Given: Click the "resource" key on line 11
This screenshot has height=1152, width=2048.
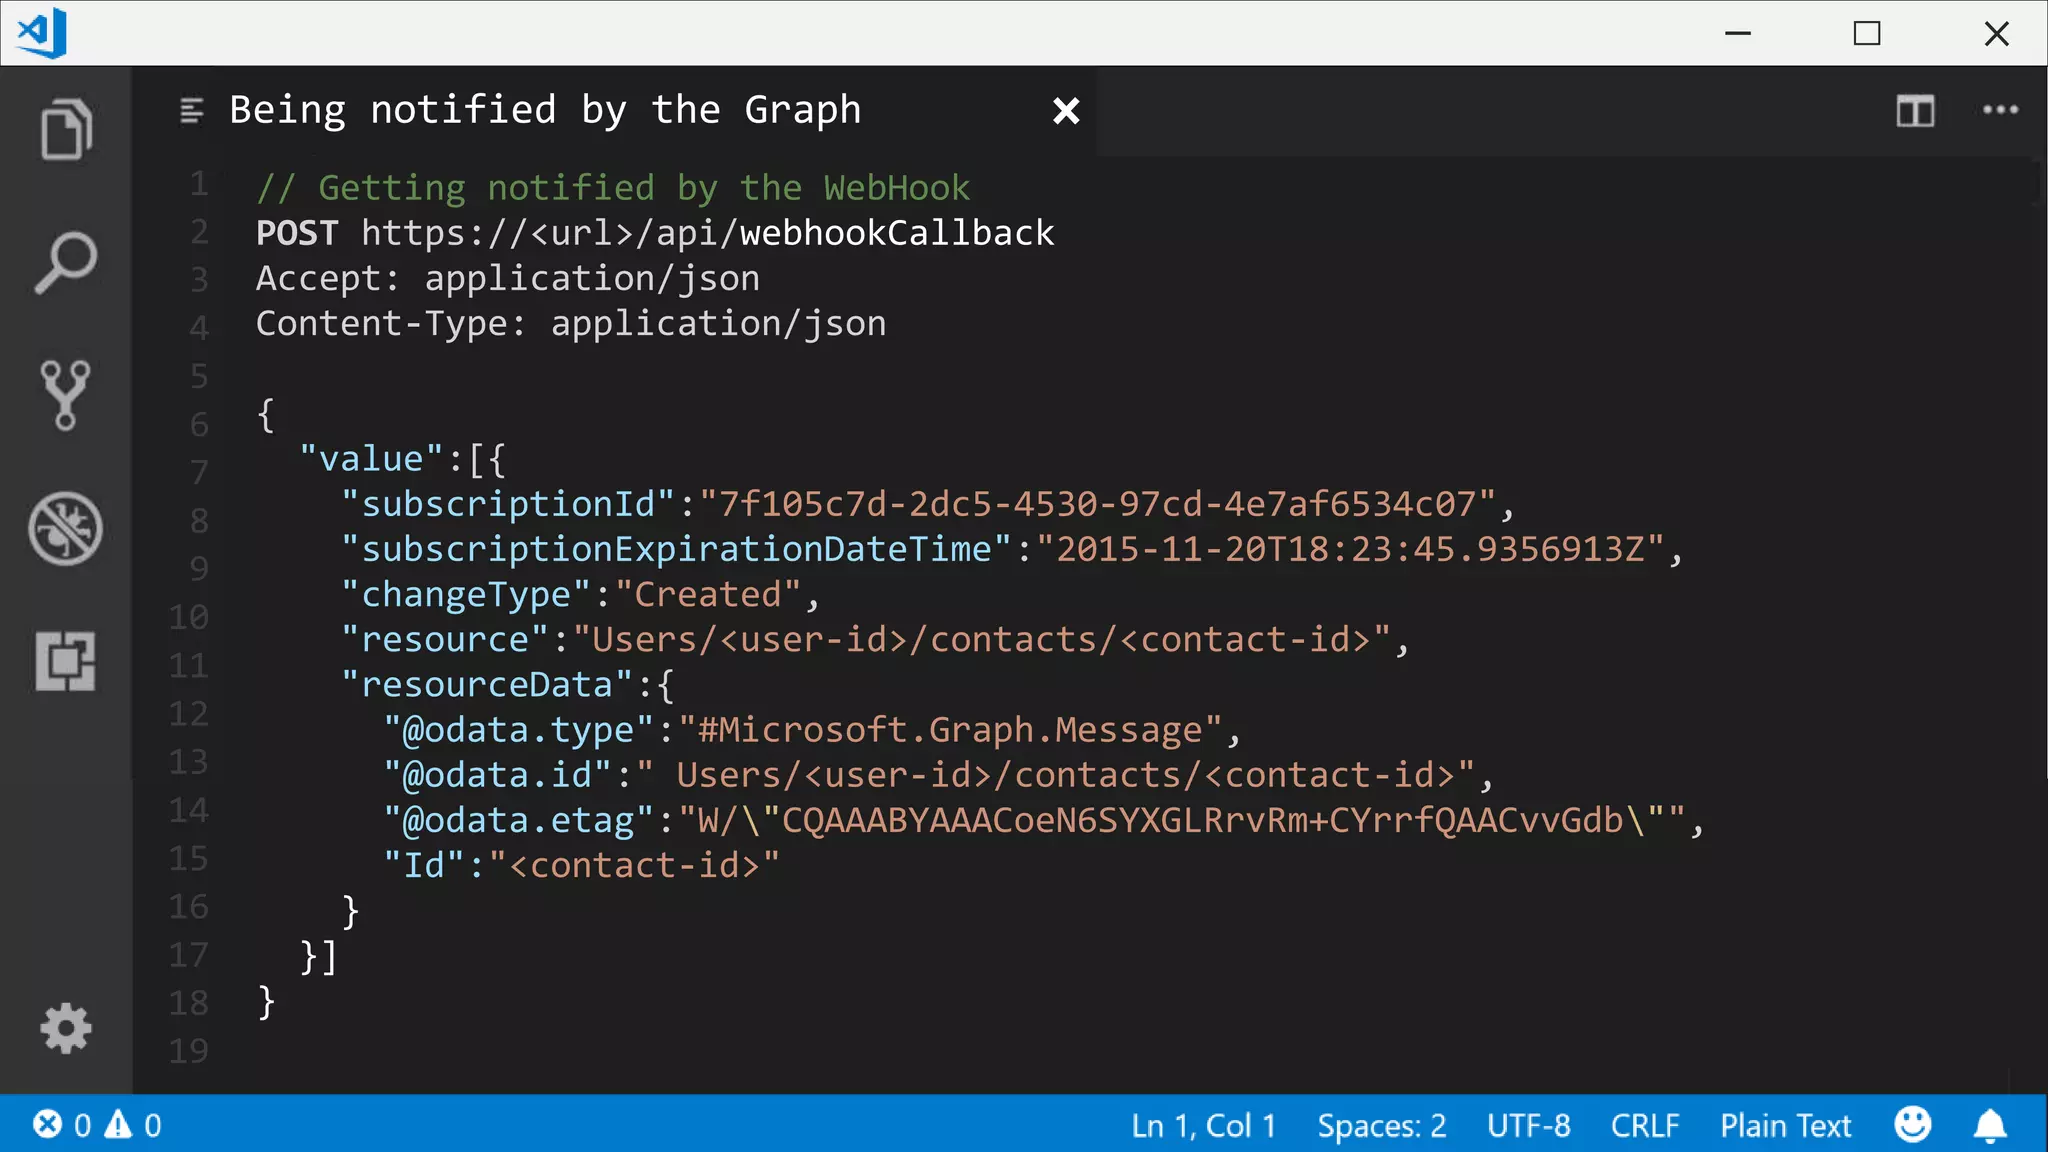Looking at the screenshot, I should [x=445, y=640].
